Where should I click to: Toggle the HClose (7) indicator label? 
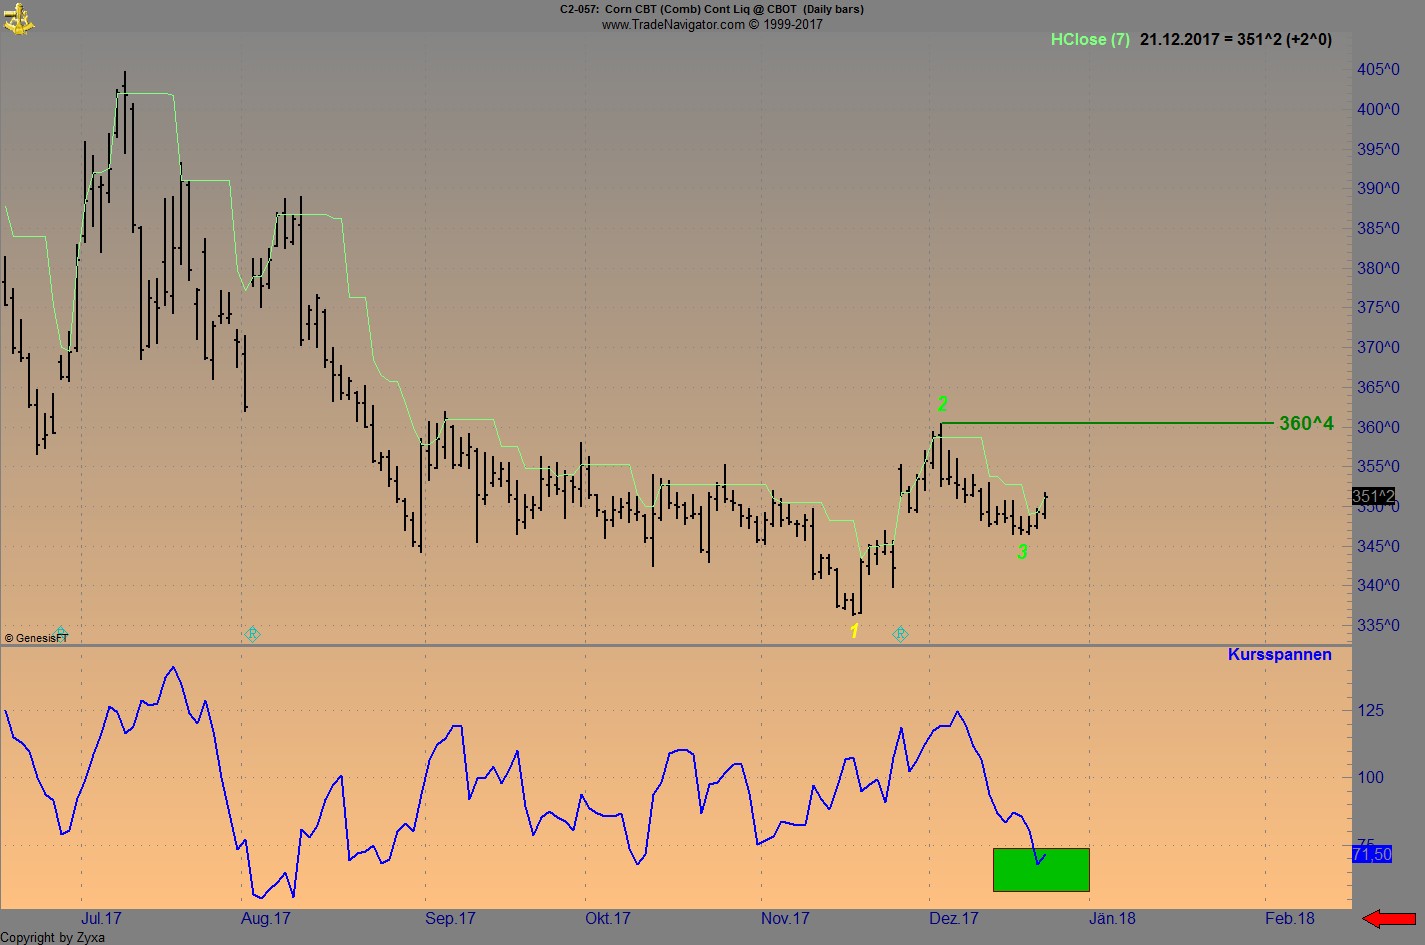click(x=1090, y=40)
